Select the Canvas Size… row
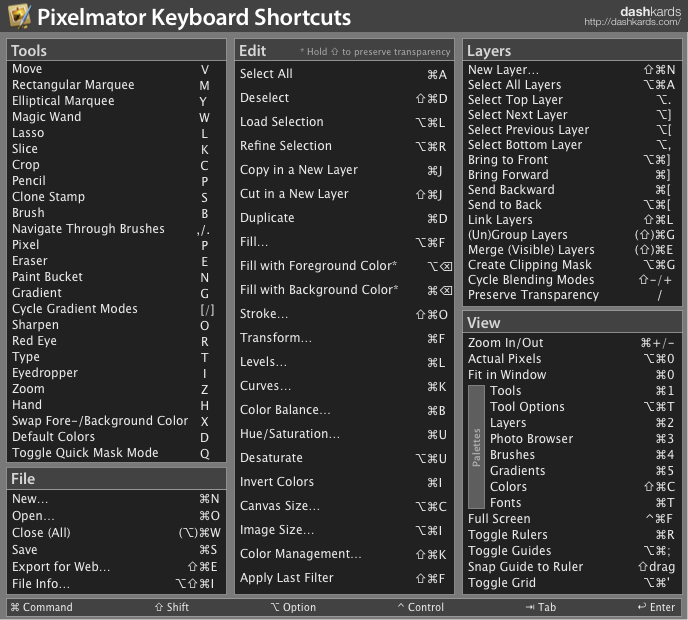Screen dimensions: 688x620 (344, 506)
